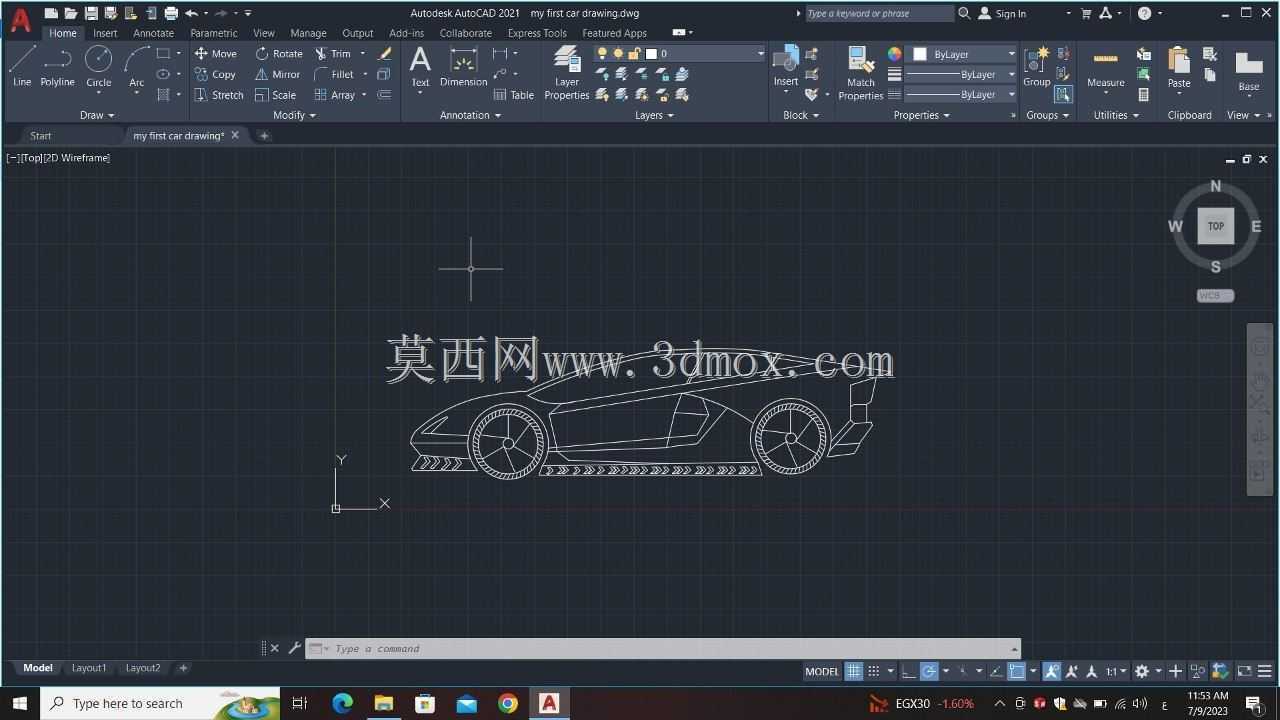Click the Group tool

click(1036, 65)
